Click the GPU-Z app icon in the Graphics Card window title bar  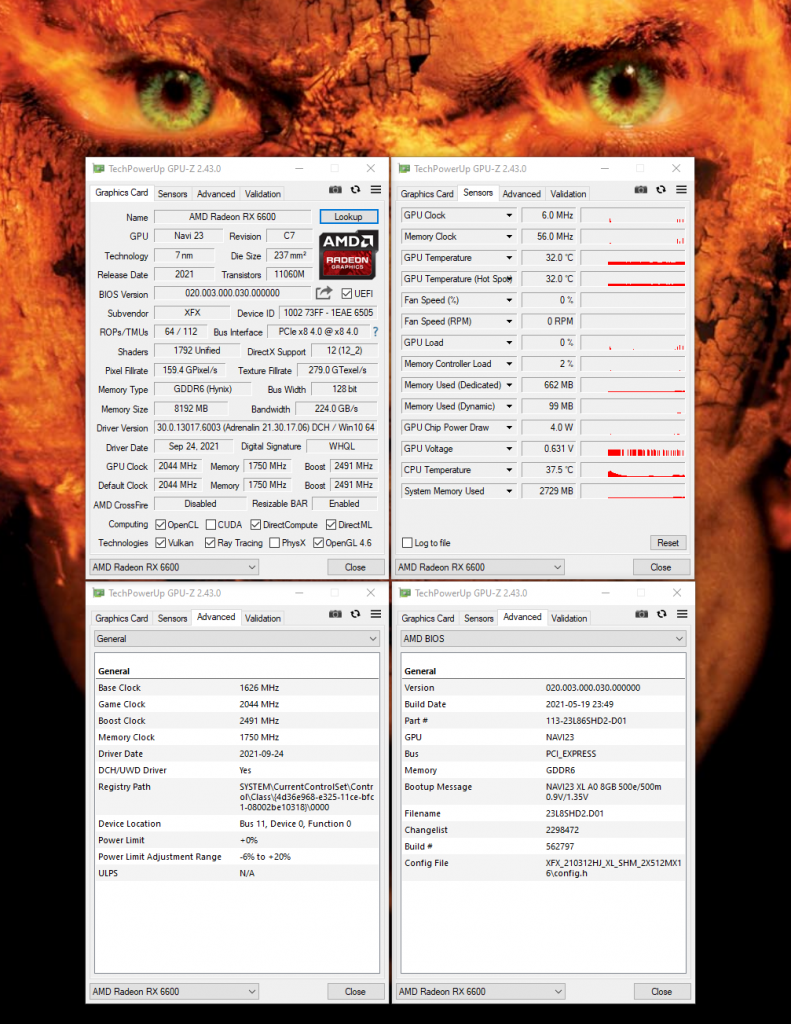tap(99, 168)
